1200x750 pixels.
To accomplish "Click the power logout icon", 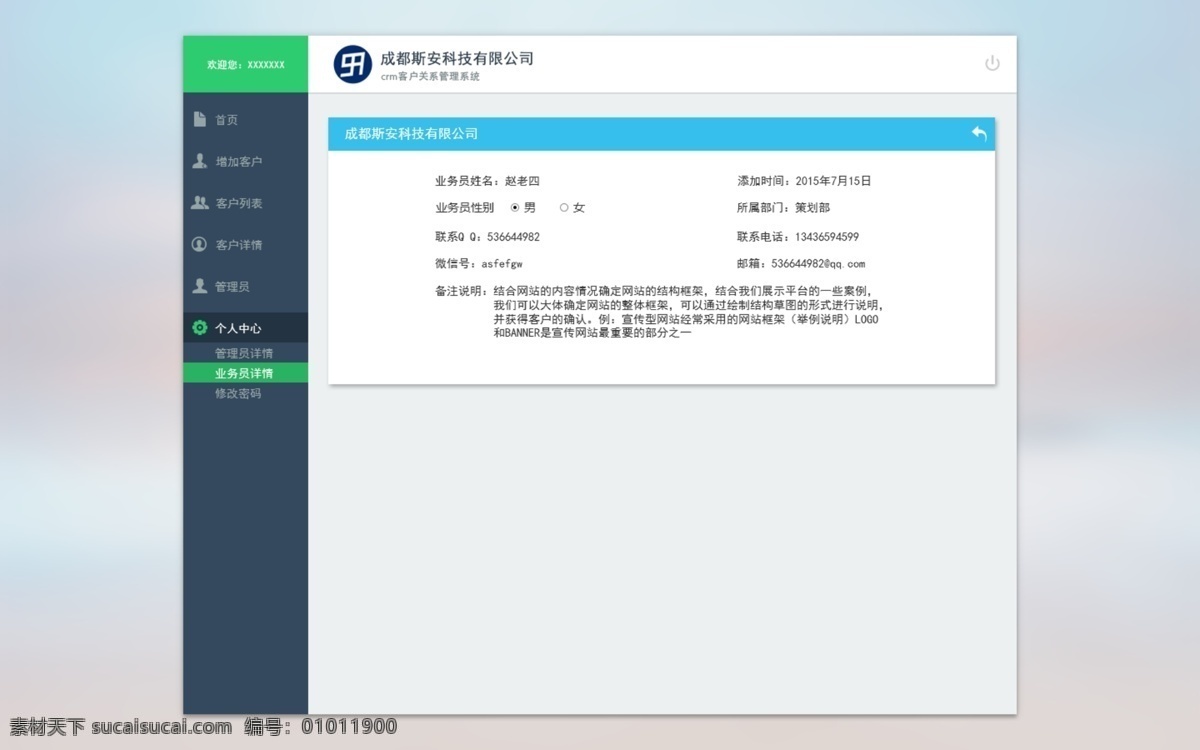I will pos(992,63).
